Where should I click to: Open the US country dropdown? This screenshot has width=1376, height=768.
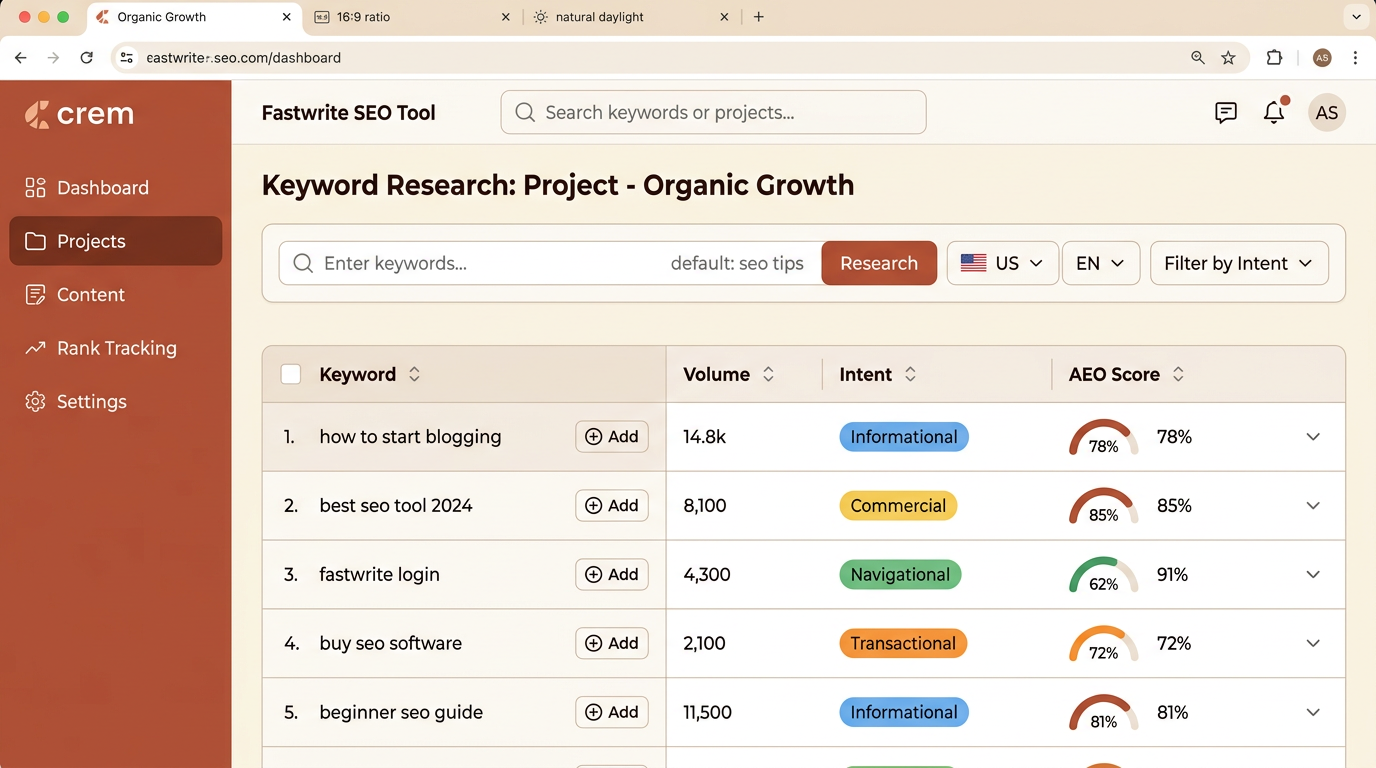pyautogui.click(x=1002, y=263)
